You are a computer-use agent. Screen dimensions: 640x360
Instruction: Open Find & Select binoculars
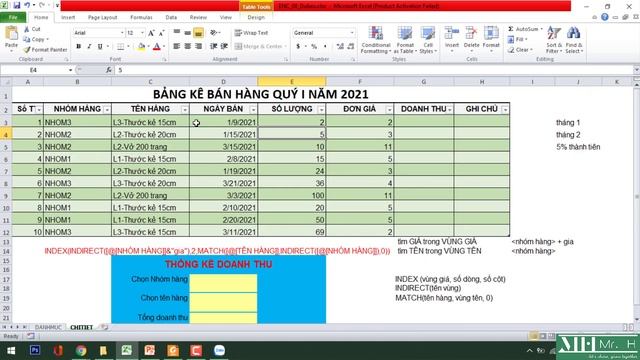[574, 40]
